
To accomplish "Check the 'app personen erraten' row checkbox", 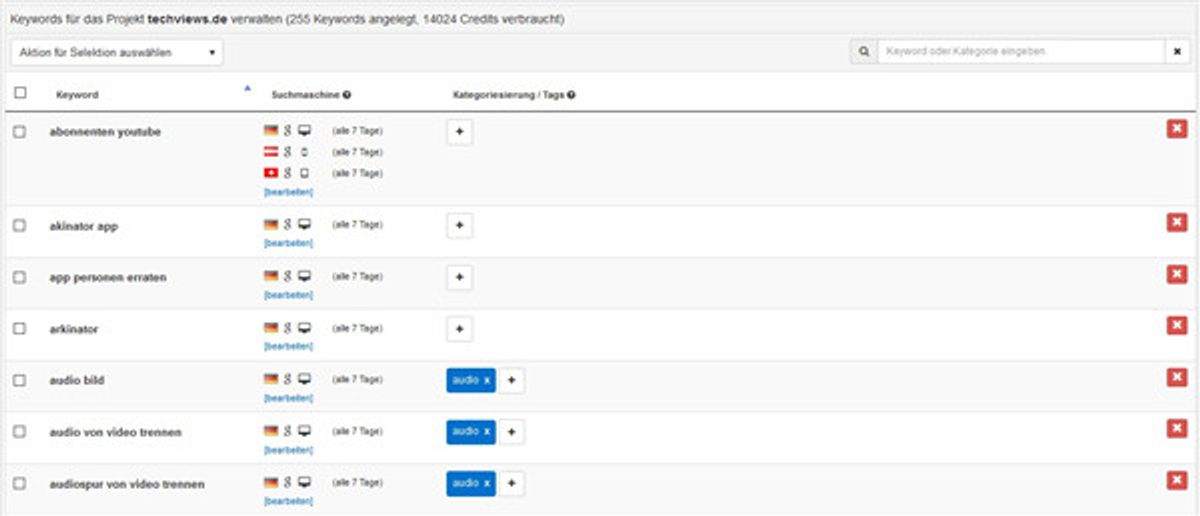I will click(19, 277).
